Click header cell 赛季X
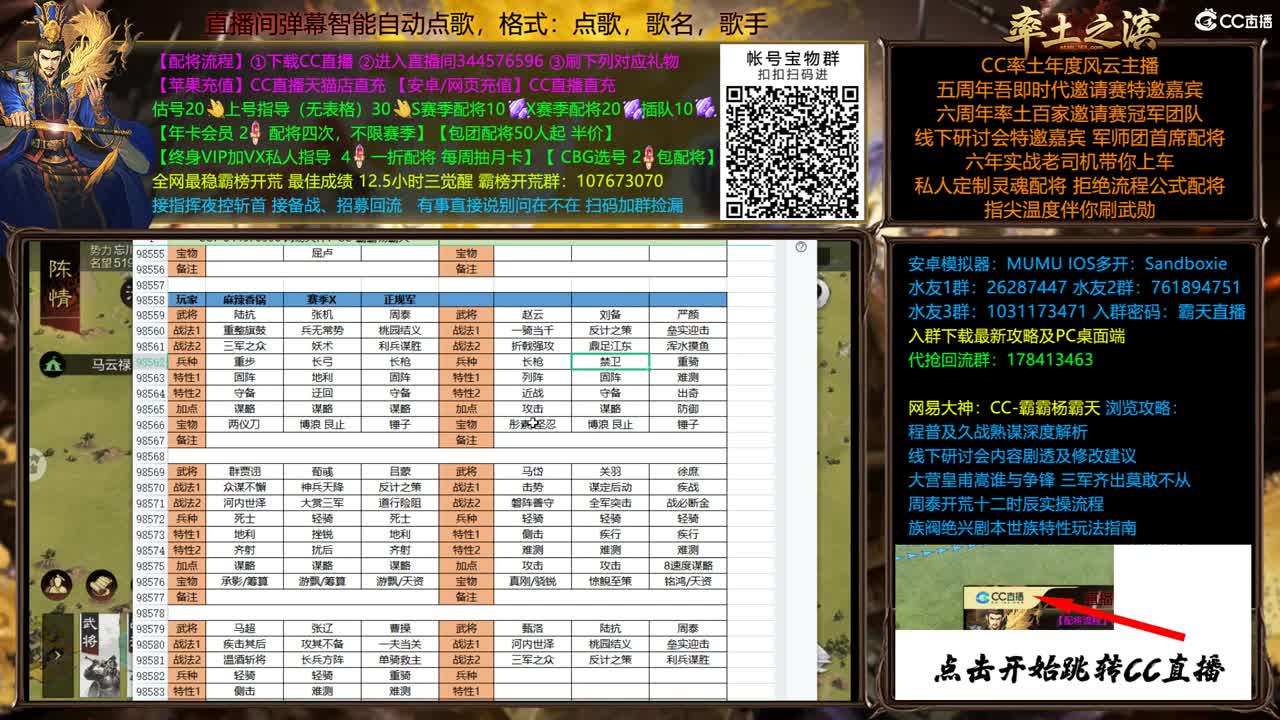Viewport: 1280px width, 720px height. pyautogui.click(x=322, y=300)
